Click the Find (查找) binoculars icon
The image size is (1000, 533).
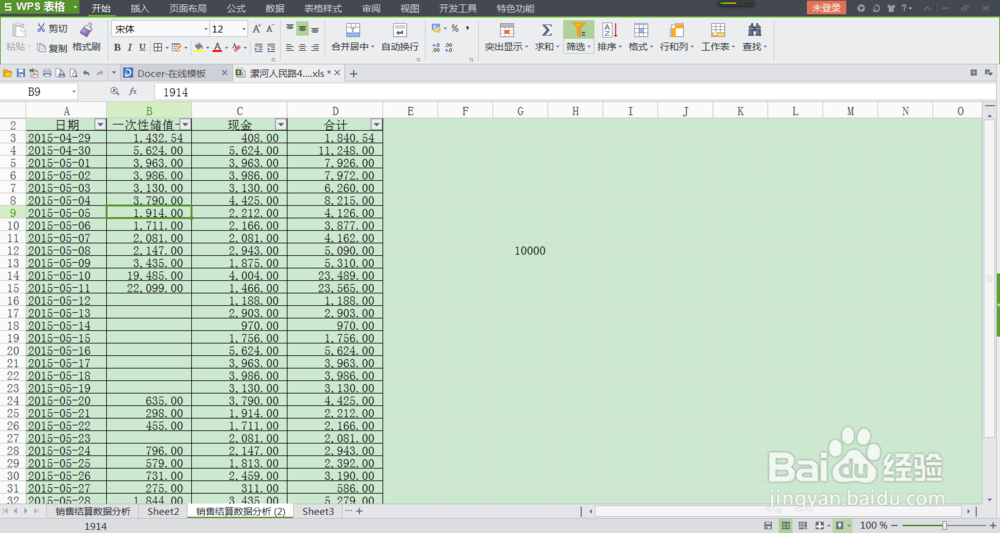(754, 30)
